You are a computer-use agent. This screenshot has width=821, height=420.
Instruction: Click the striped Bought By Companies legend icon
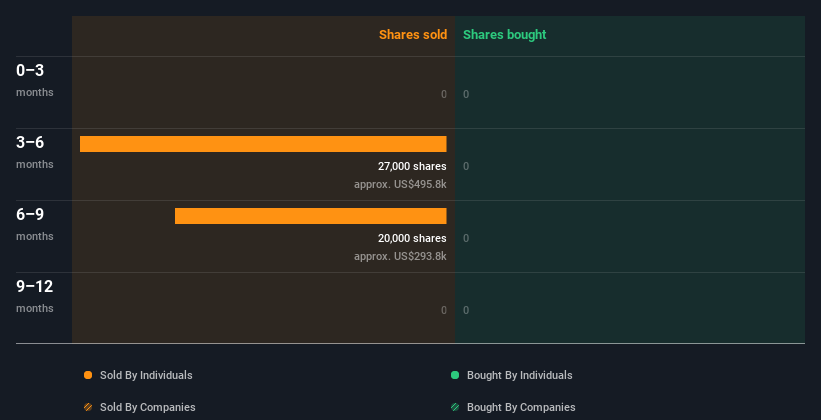coord(455,407)
